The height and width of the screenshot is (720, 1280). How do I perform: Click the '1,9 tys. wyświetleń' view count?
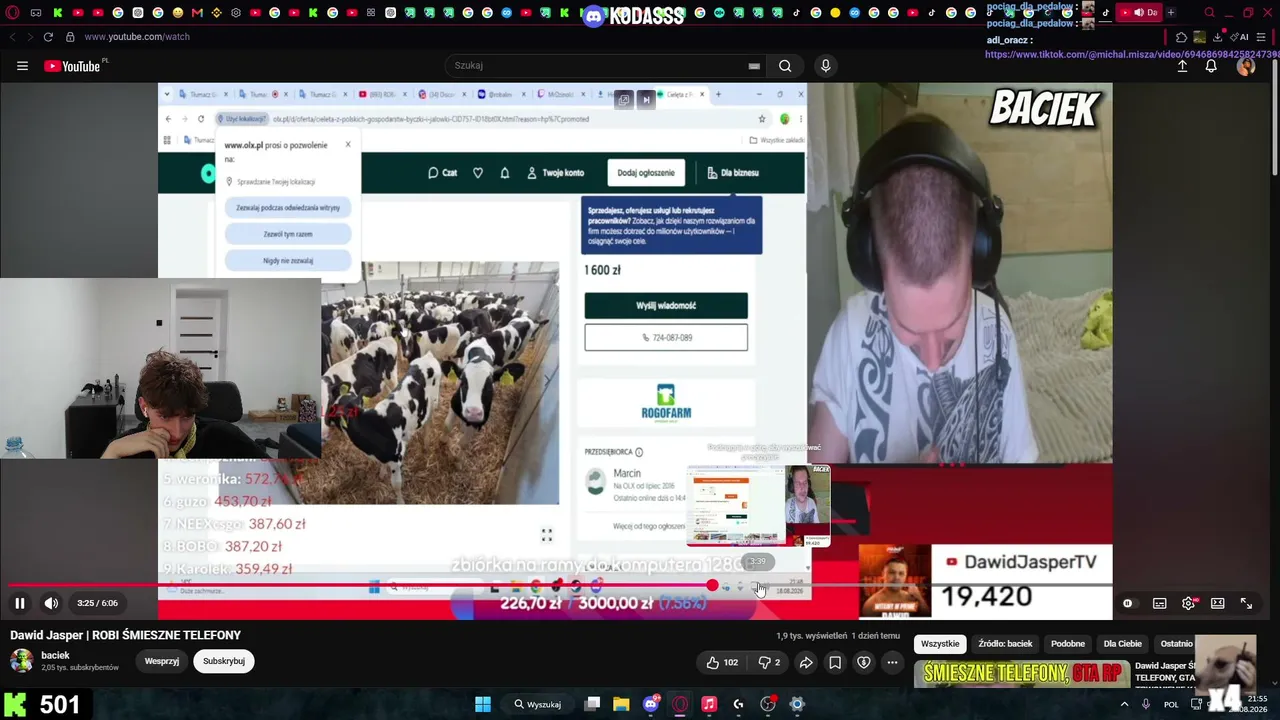[x=811, y=636]
